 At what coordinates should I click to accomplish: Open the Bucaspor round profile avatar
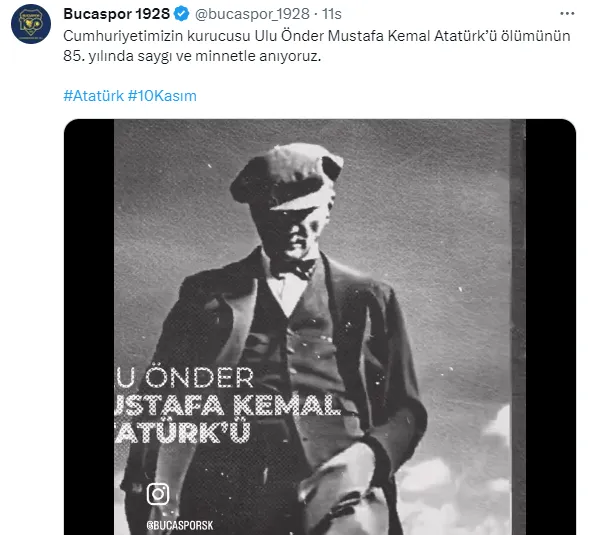(31, 24)
